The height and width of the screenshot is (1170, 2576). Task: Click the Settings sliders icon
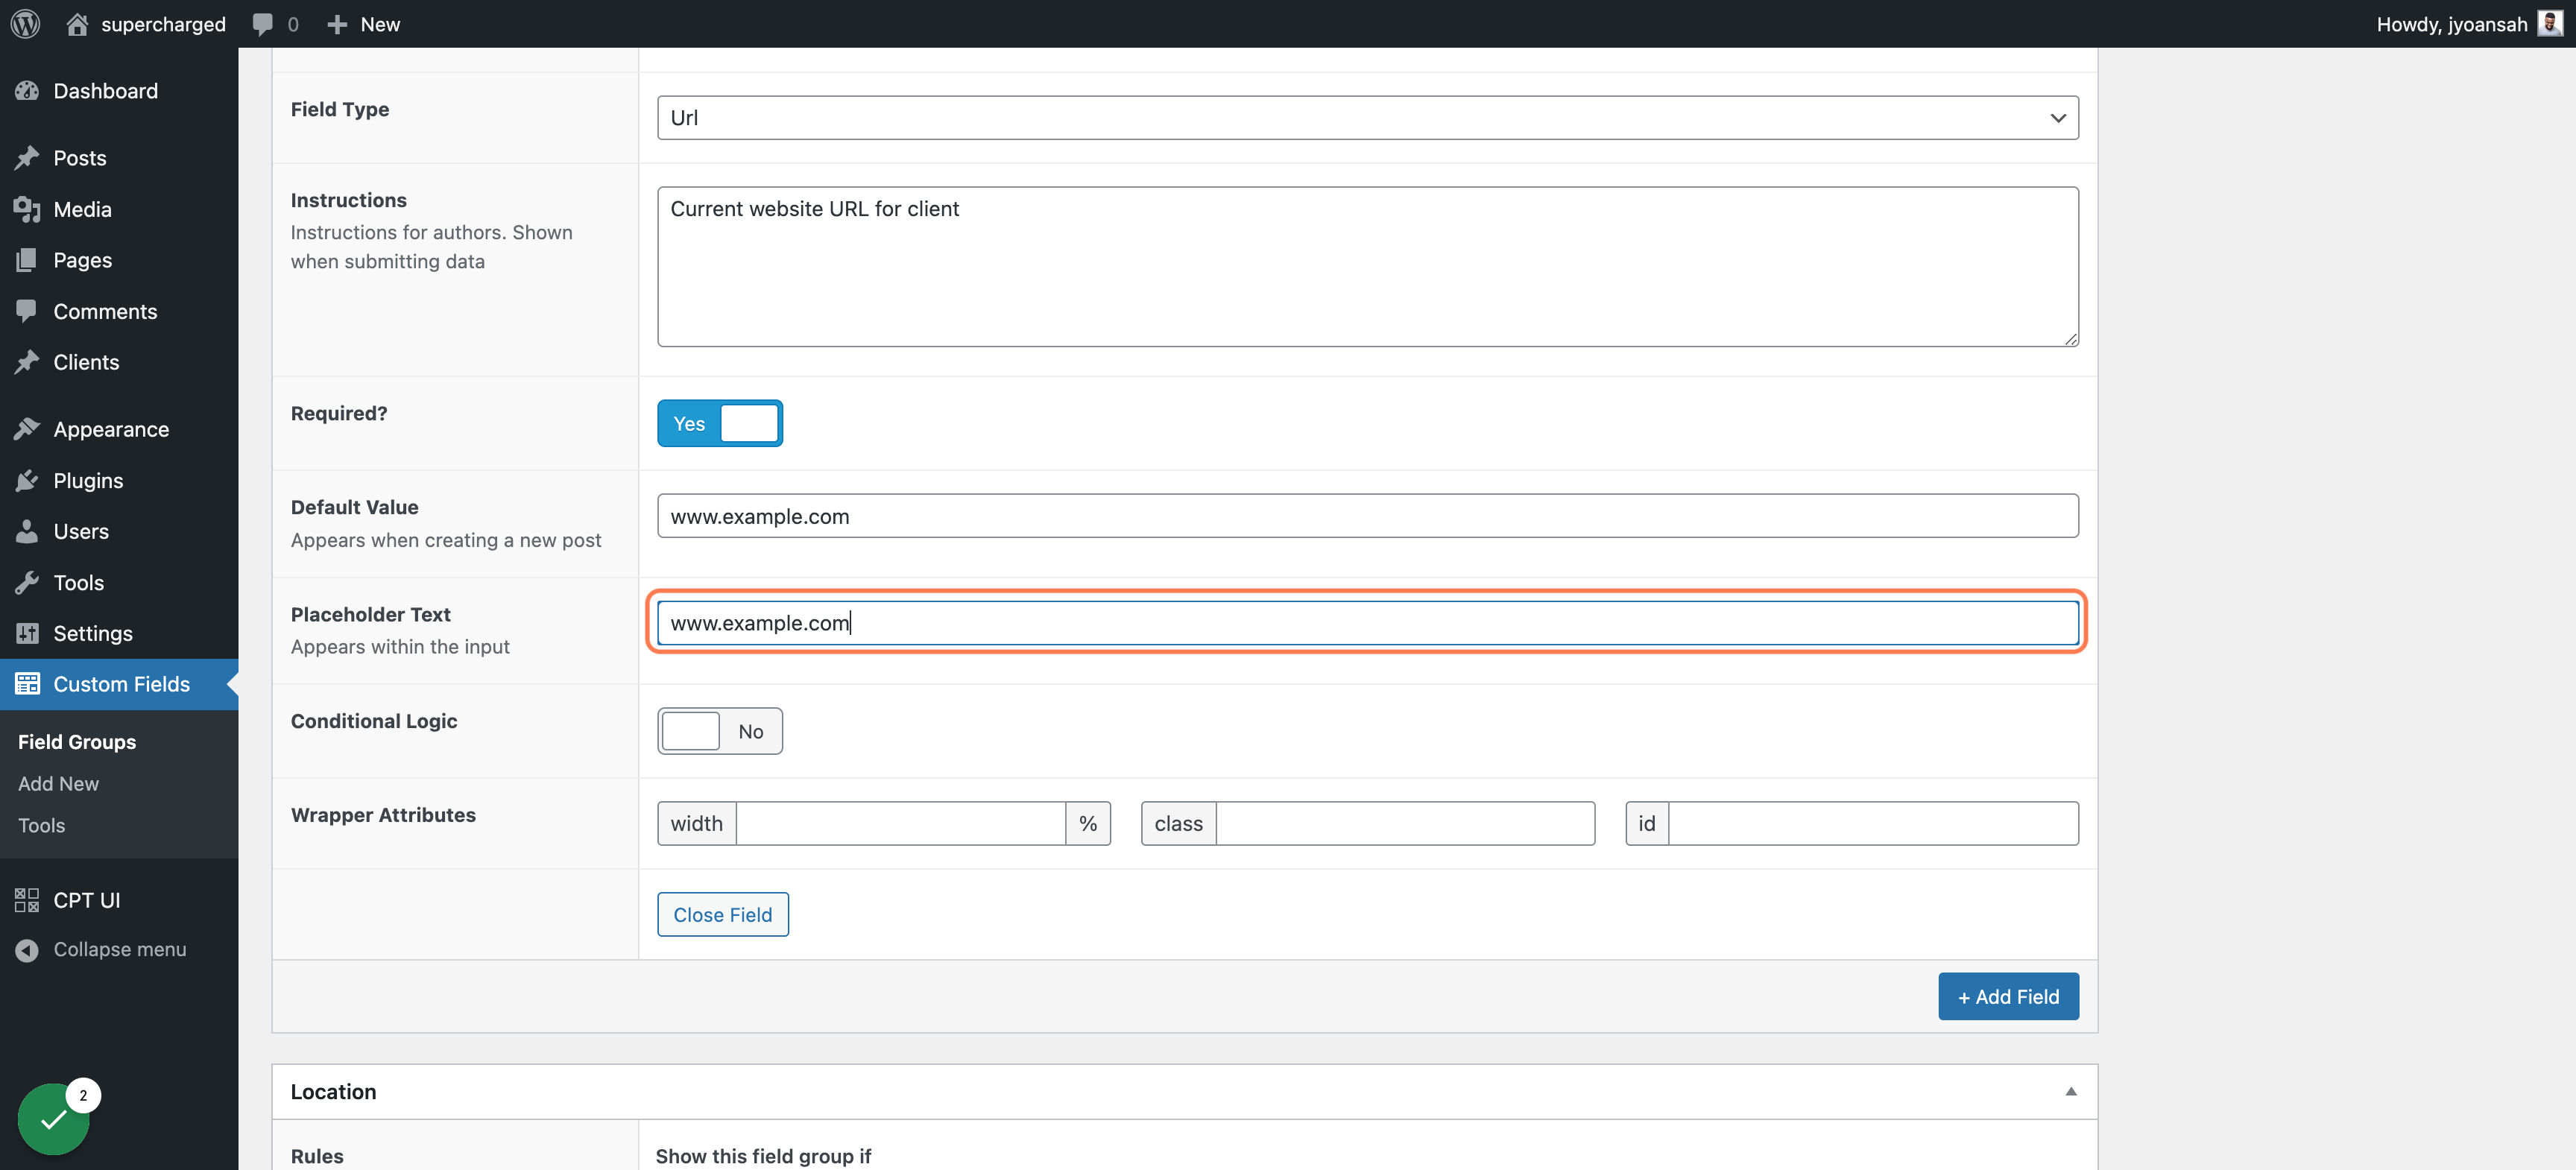coord(27,633)
